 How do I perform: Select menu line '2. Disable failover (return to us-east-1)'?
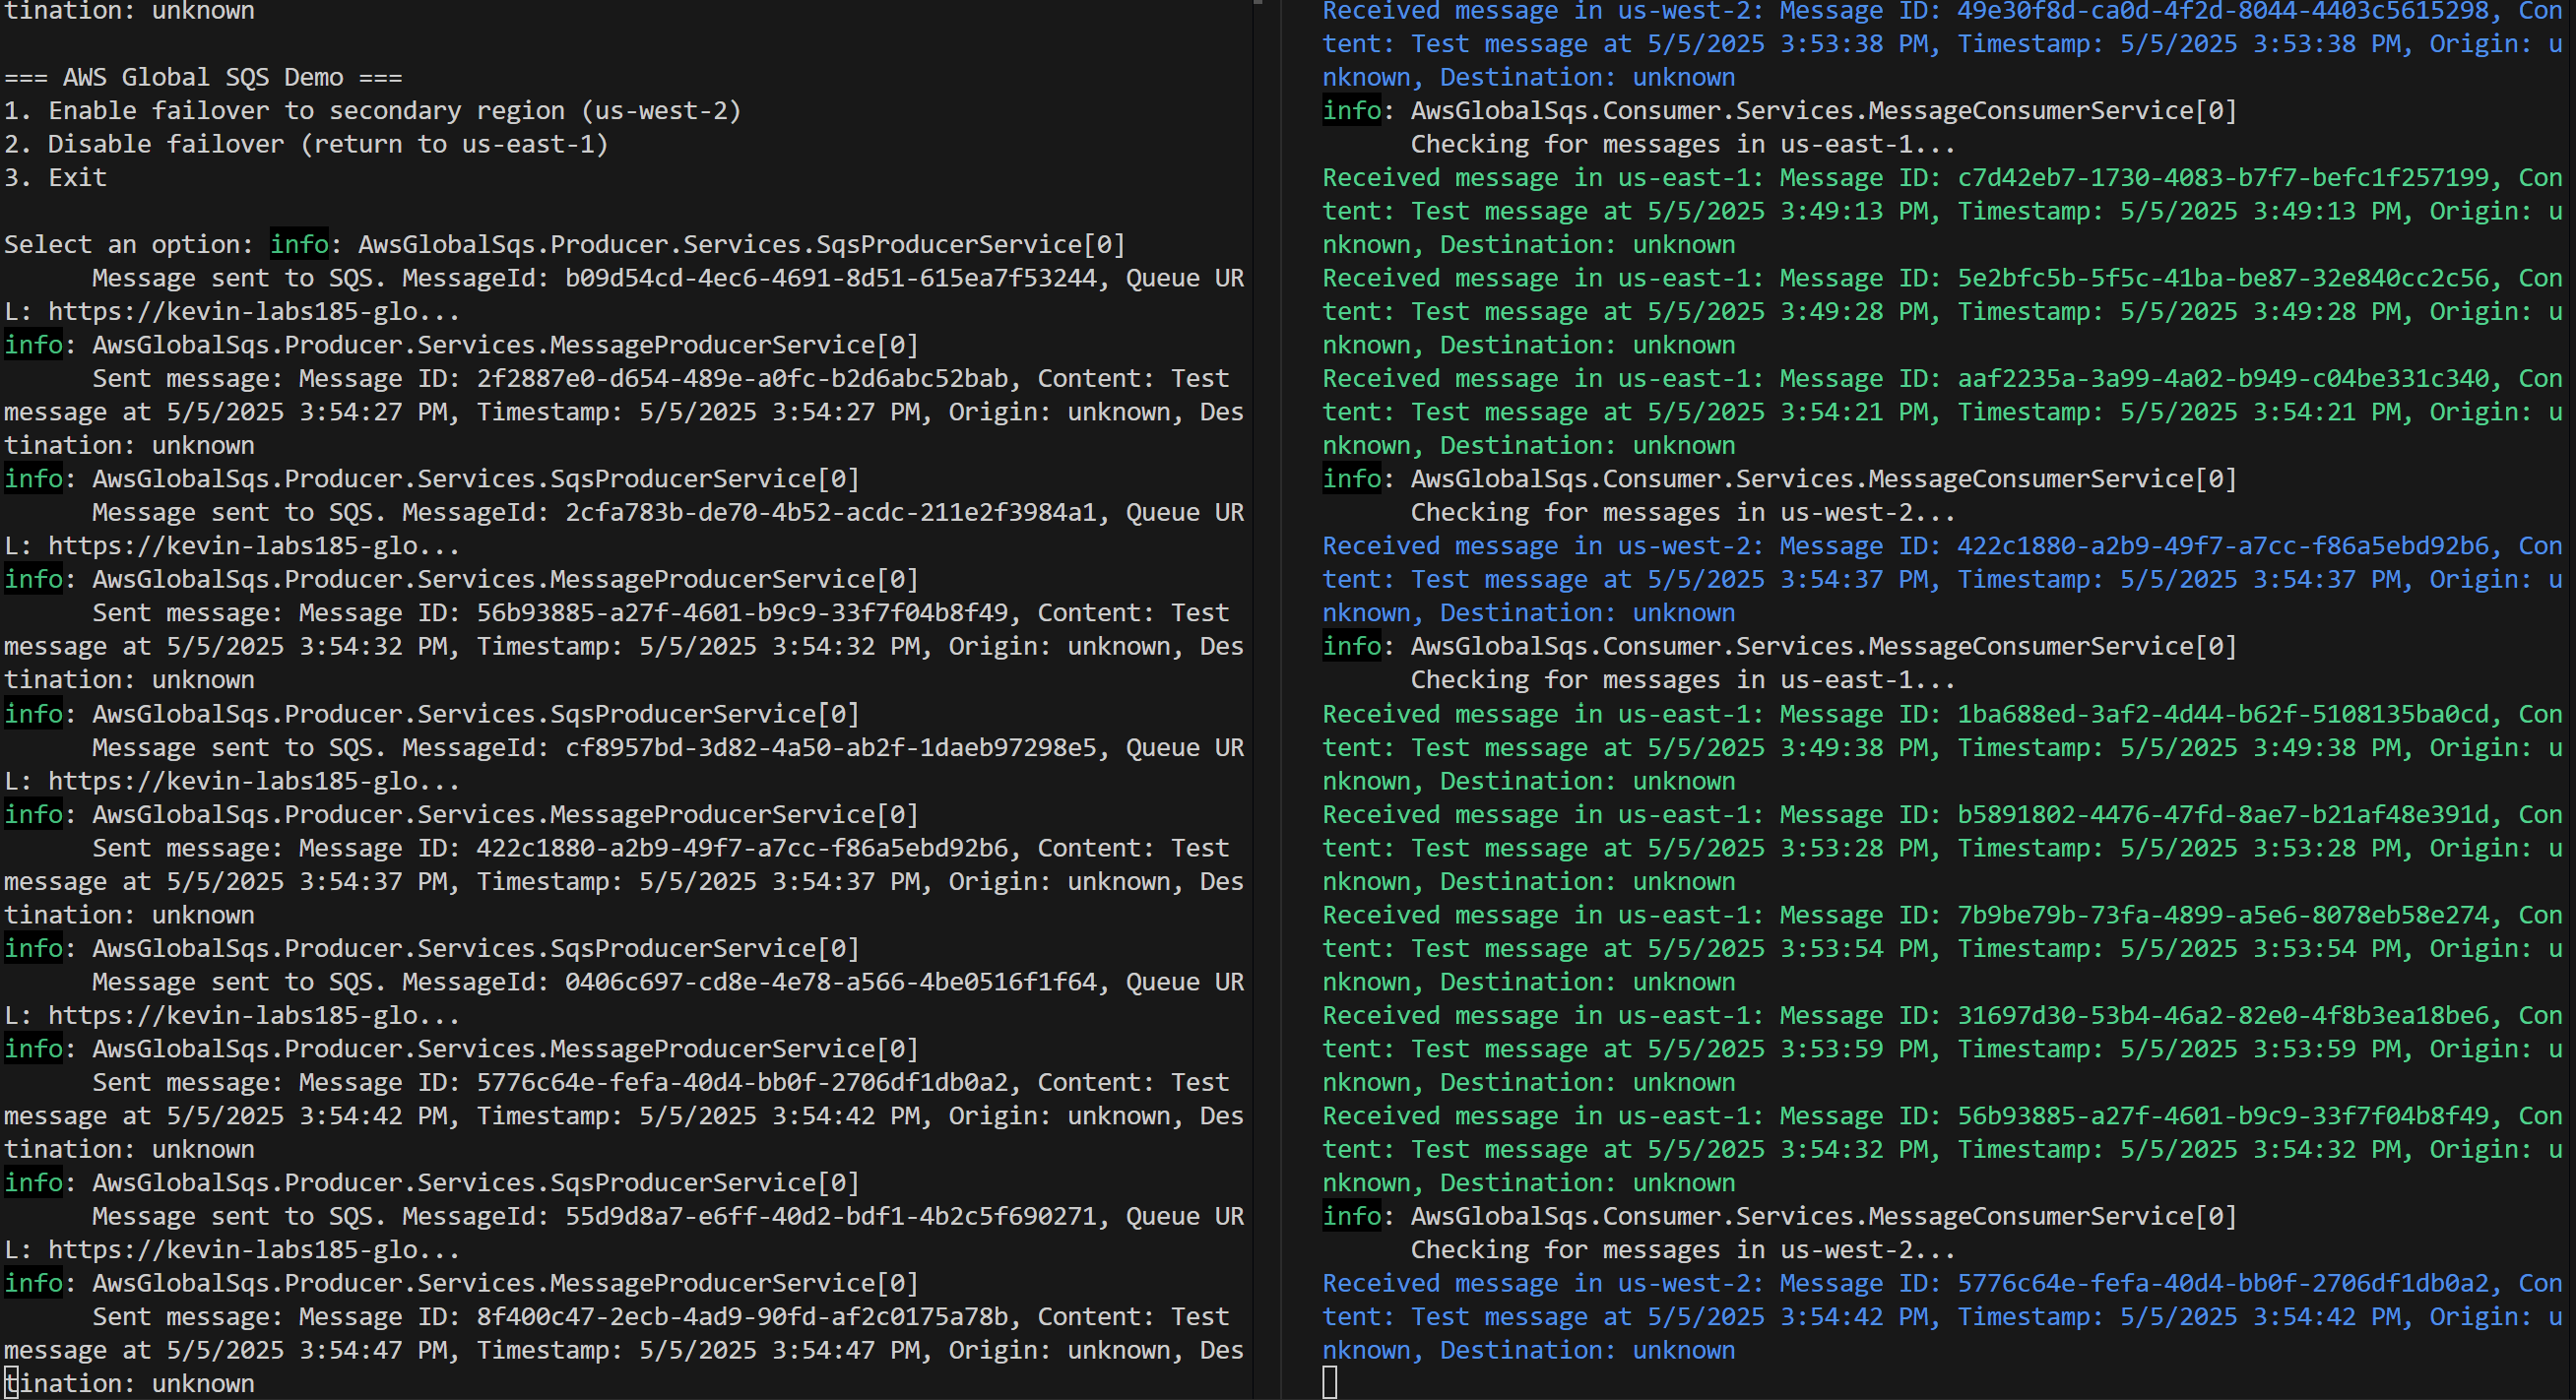point(306,144)
